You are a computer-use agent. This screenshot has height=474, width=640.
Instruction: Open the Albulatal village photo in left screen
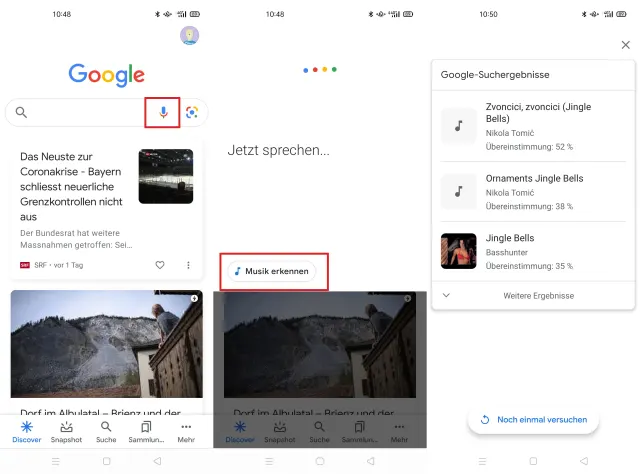pos(107,344)
